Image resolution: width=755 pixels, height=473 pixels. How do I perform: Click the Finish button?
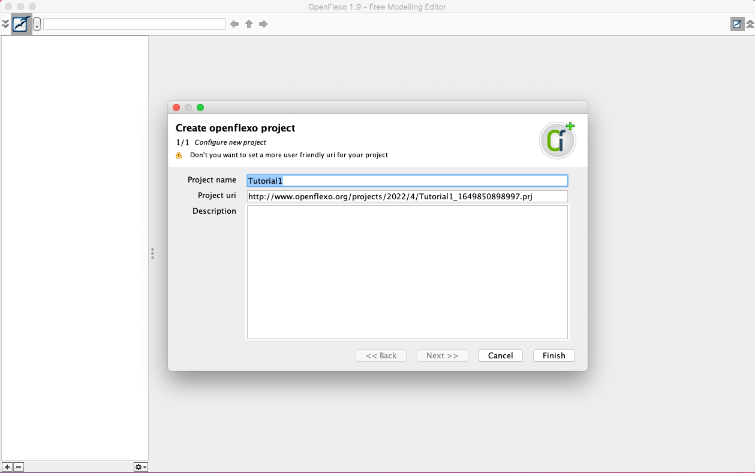click(x=554, y=355)
